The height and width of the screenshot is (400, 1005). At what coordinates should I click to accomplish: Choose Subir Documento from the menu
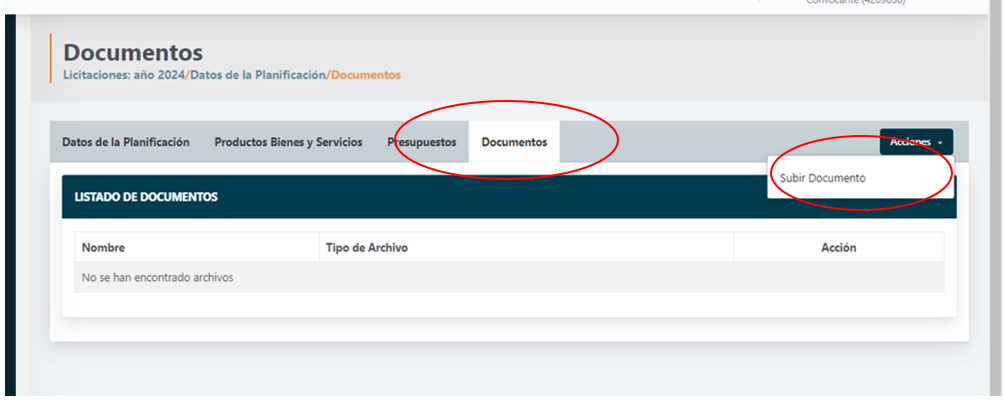pos(822,178)
